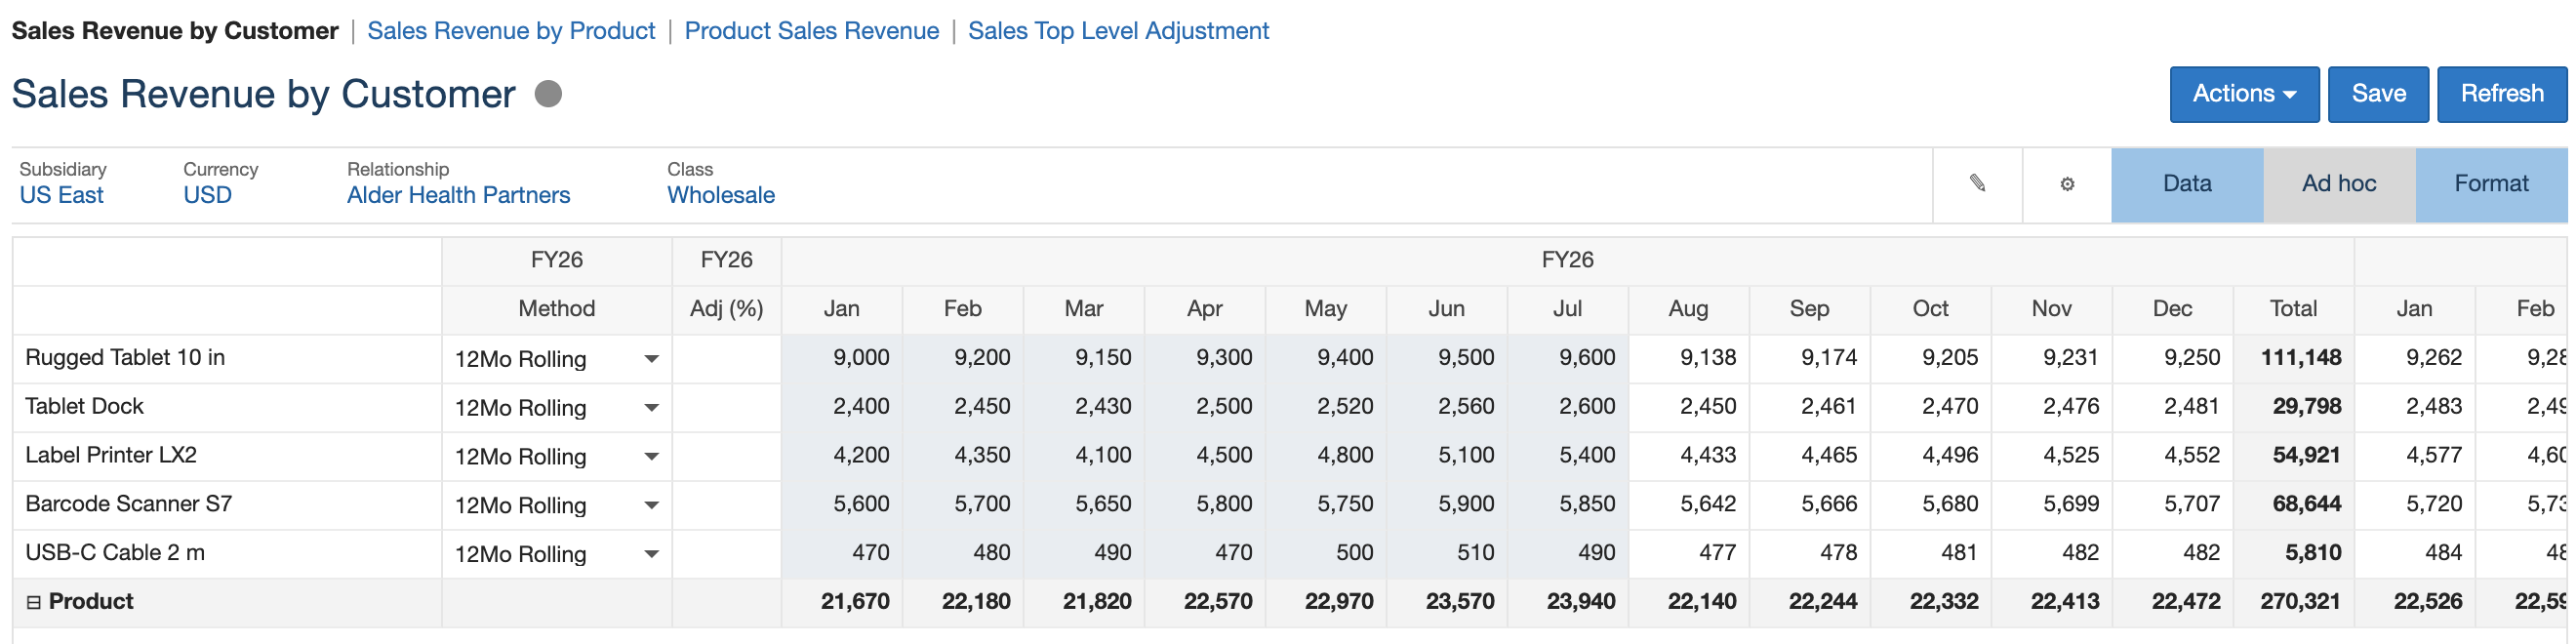Open the Actions dropdown menu
Screen dimensions: 2576x644
[2244, 94]
